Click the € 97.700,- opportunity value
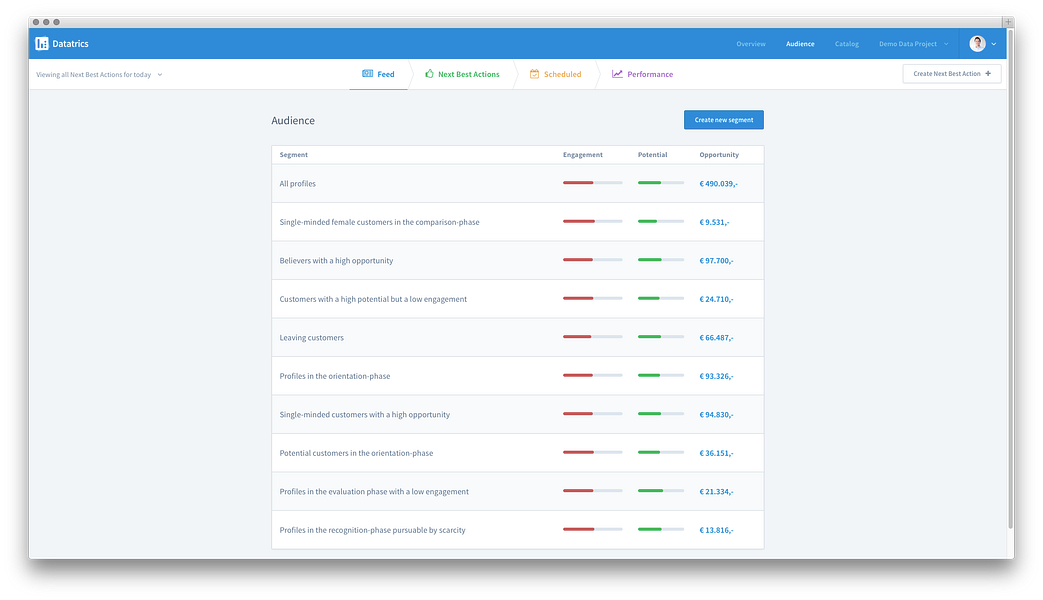Image resolution: width=1043 pixels, height=600 pixels. (716, 261)
